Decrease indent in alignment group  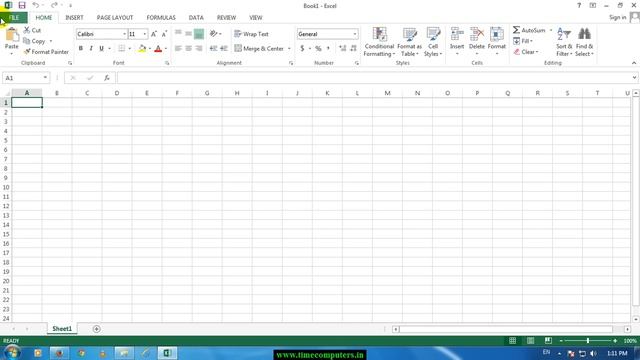coord(213,49)
